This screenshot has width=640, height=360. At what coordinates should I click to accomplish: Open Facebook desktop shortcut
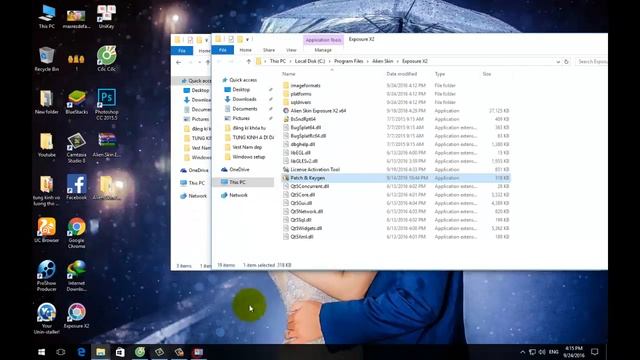76,188
